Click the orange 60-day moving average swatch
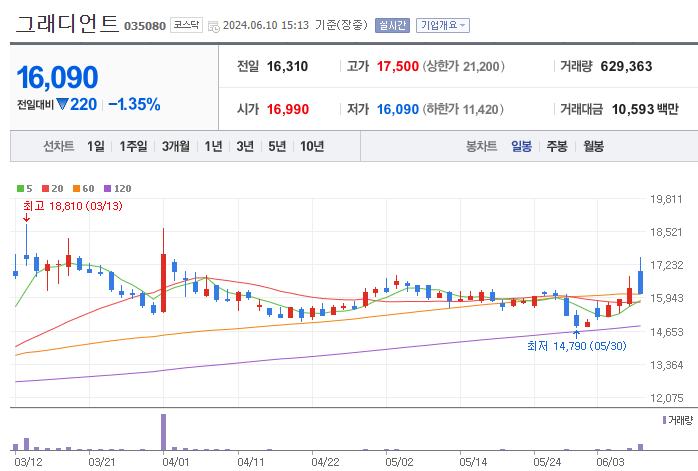The height and width of the screenshot is (471, 698). (77, 188)
